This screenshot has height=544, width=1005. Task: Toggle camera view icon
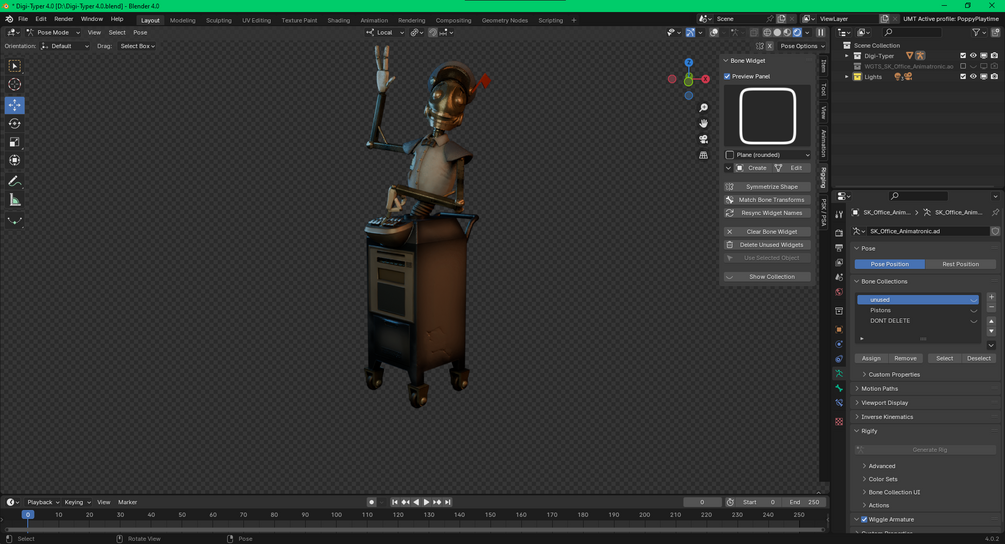(703, 140)
